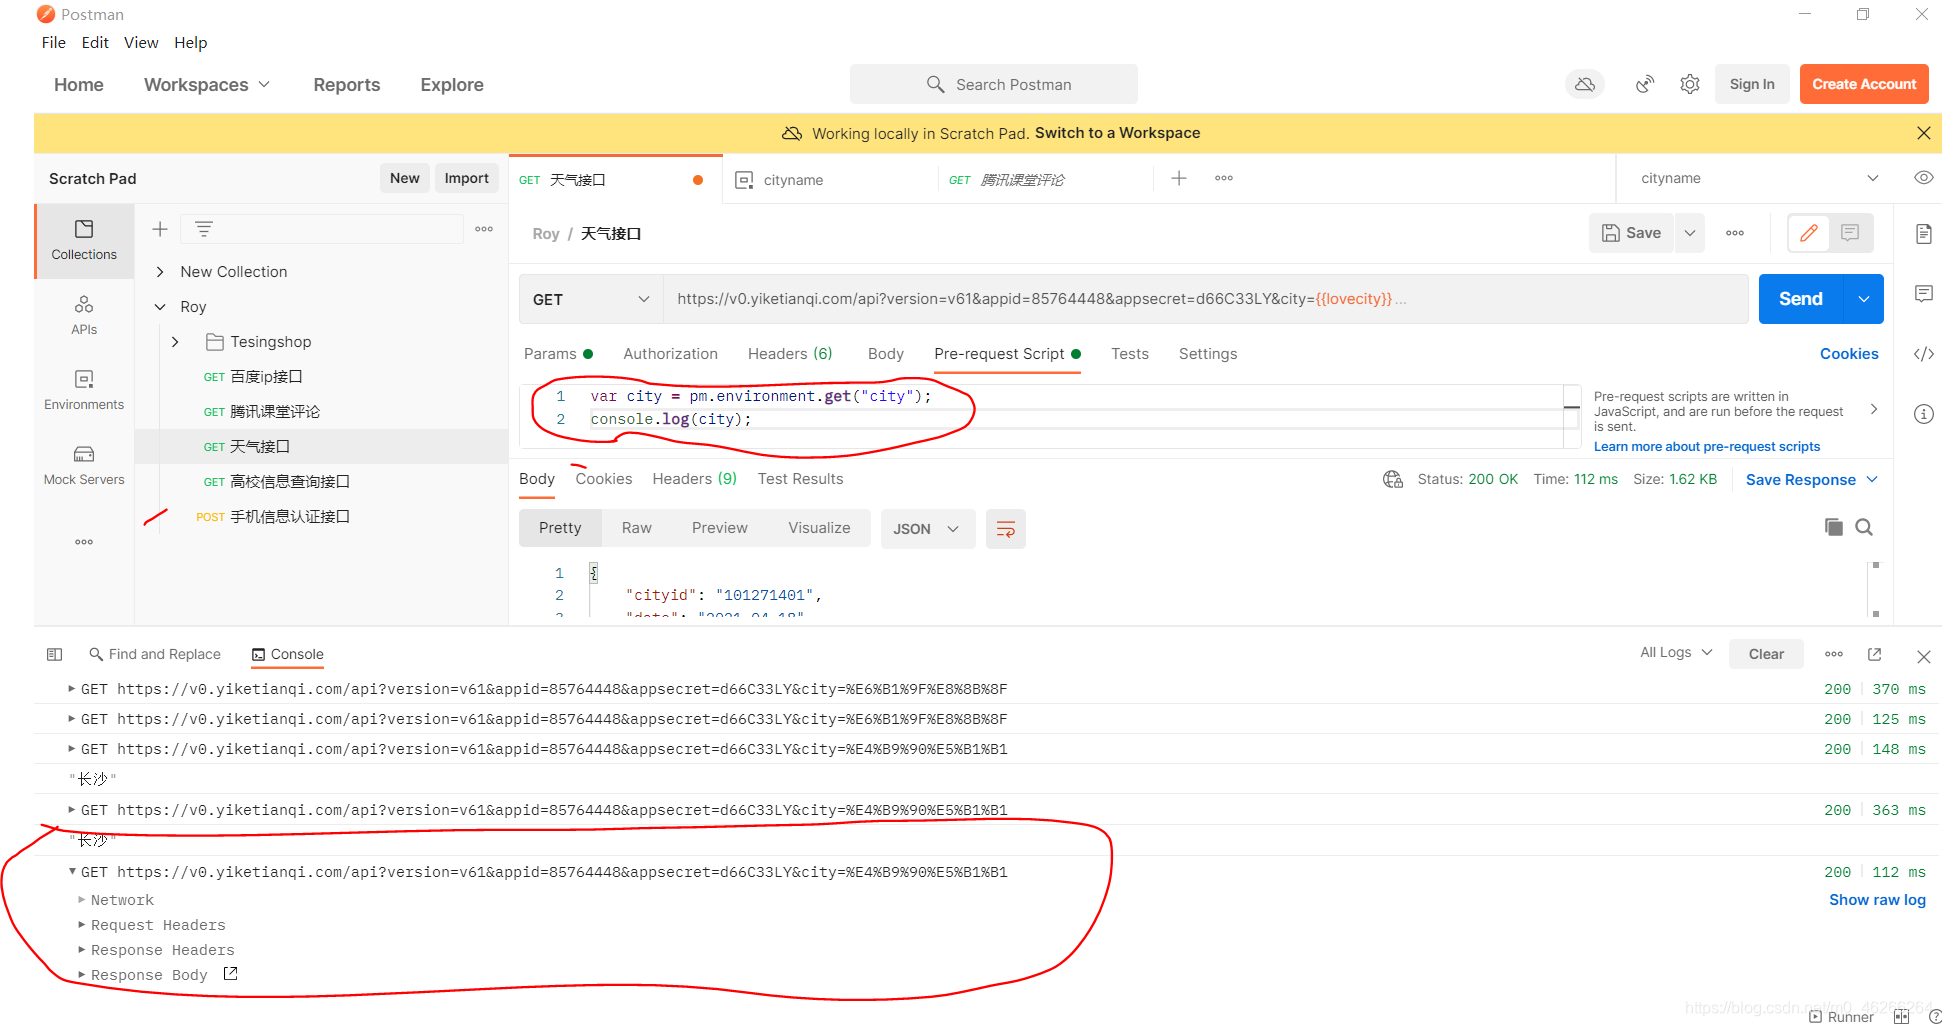Click the Create Account button

point(1864,84)
